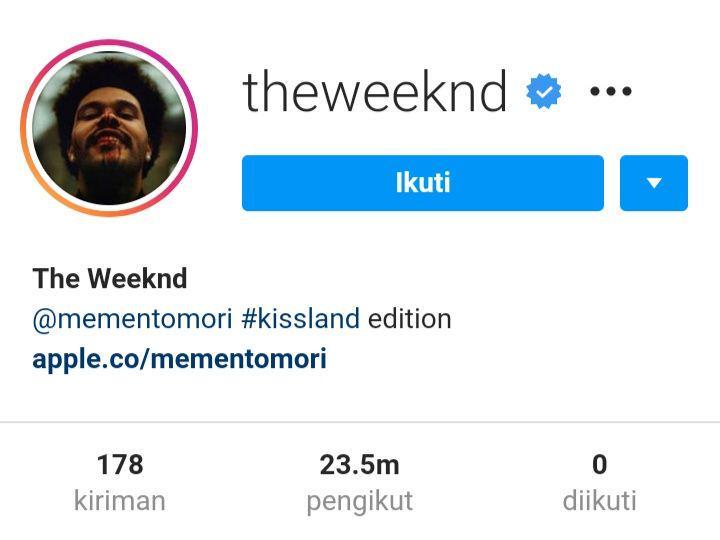
Task: Click the word edition in bio
Action: pos(410,319)
